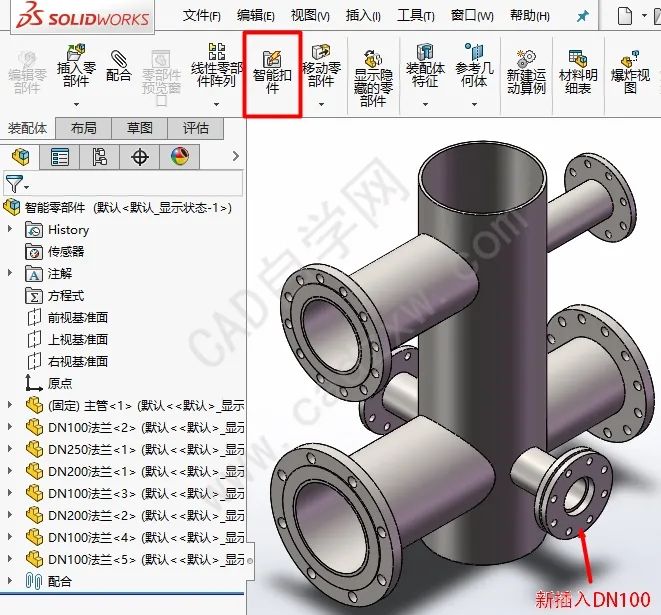Image resolution: width=661 pixels, height=615 pixels.
Task: Click the SolidWorks logo
Action: click(83, 15)
